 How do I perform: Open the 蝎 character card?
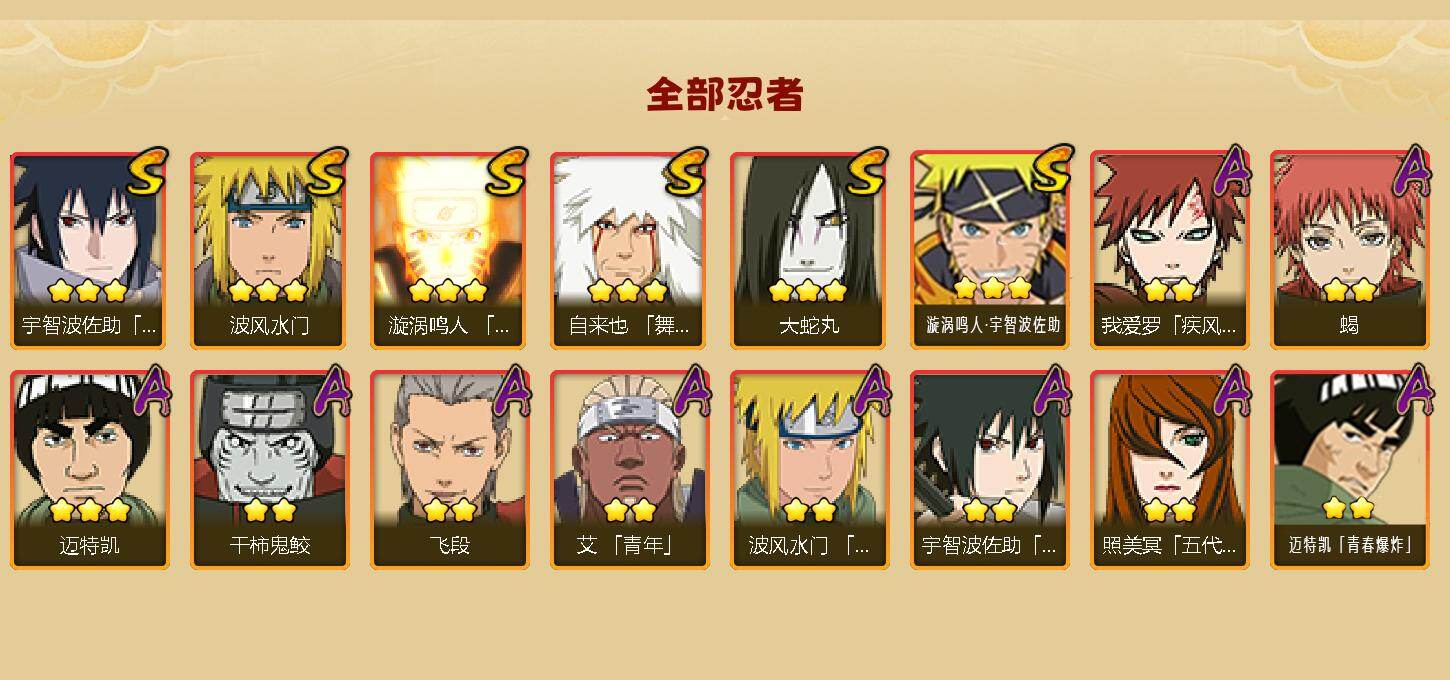point(1349,250)
